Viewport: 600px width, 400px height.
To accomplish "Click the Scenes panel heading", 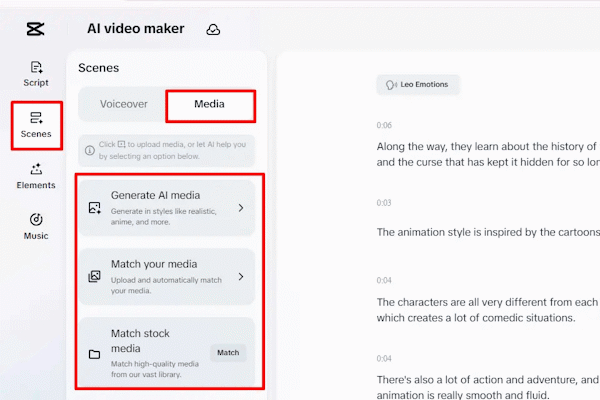I will pos(98,68).
